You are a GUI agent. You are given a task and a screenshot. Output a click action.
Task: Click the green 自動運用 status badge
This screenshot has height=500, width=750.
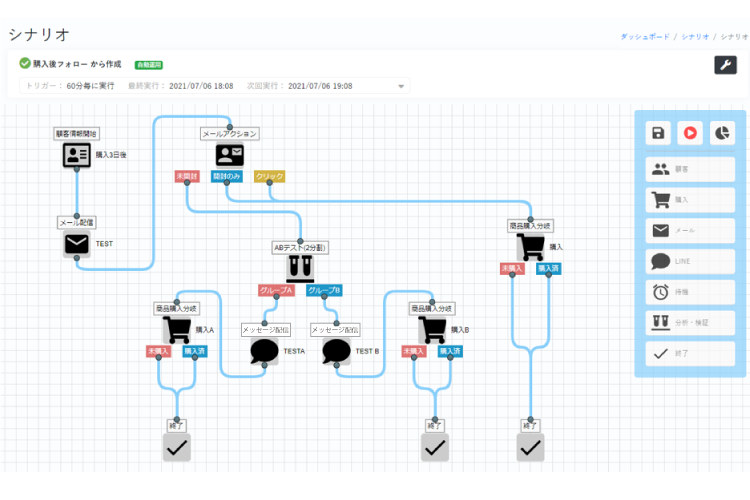[x=149, y=65]
